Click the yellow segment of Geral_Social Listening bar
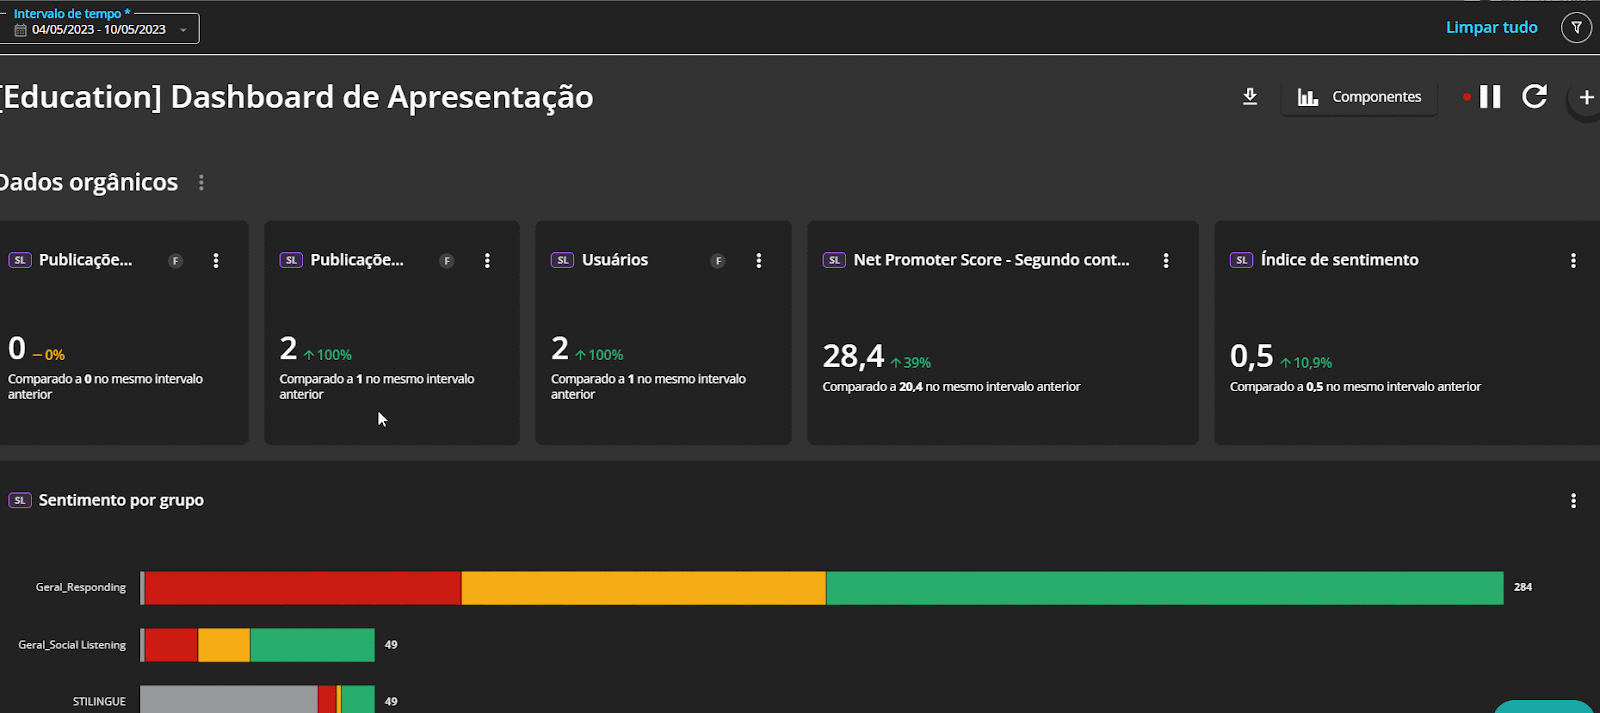The width and height of the screenshot is (1600, 713). [224, 645]
